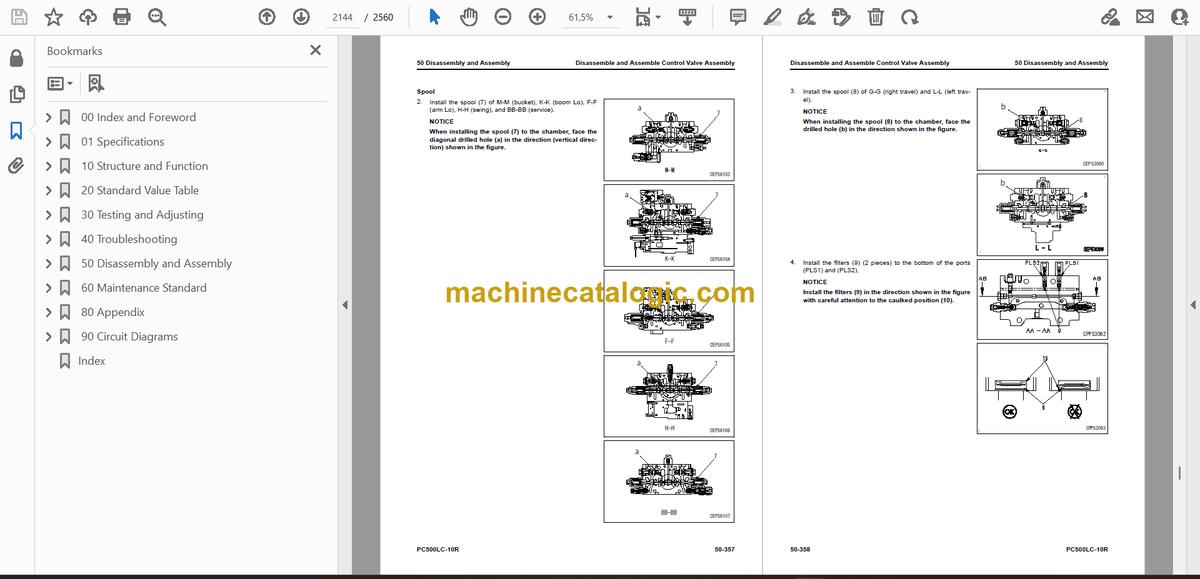The image size is (1200, 579).
Task: Choose the selection arrow tool
Action: point(434,17)
